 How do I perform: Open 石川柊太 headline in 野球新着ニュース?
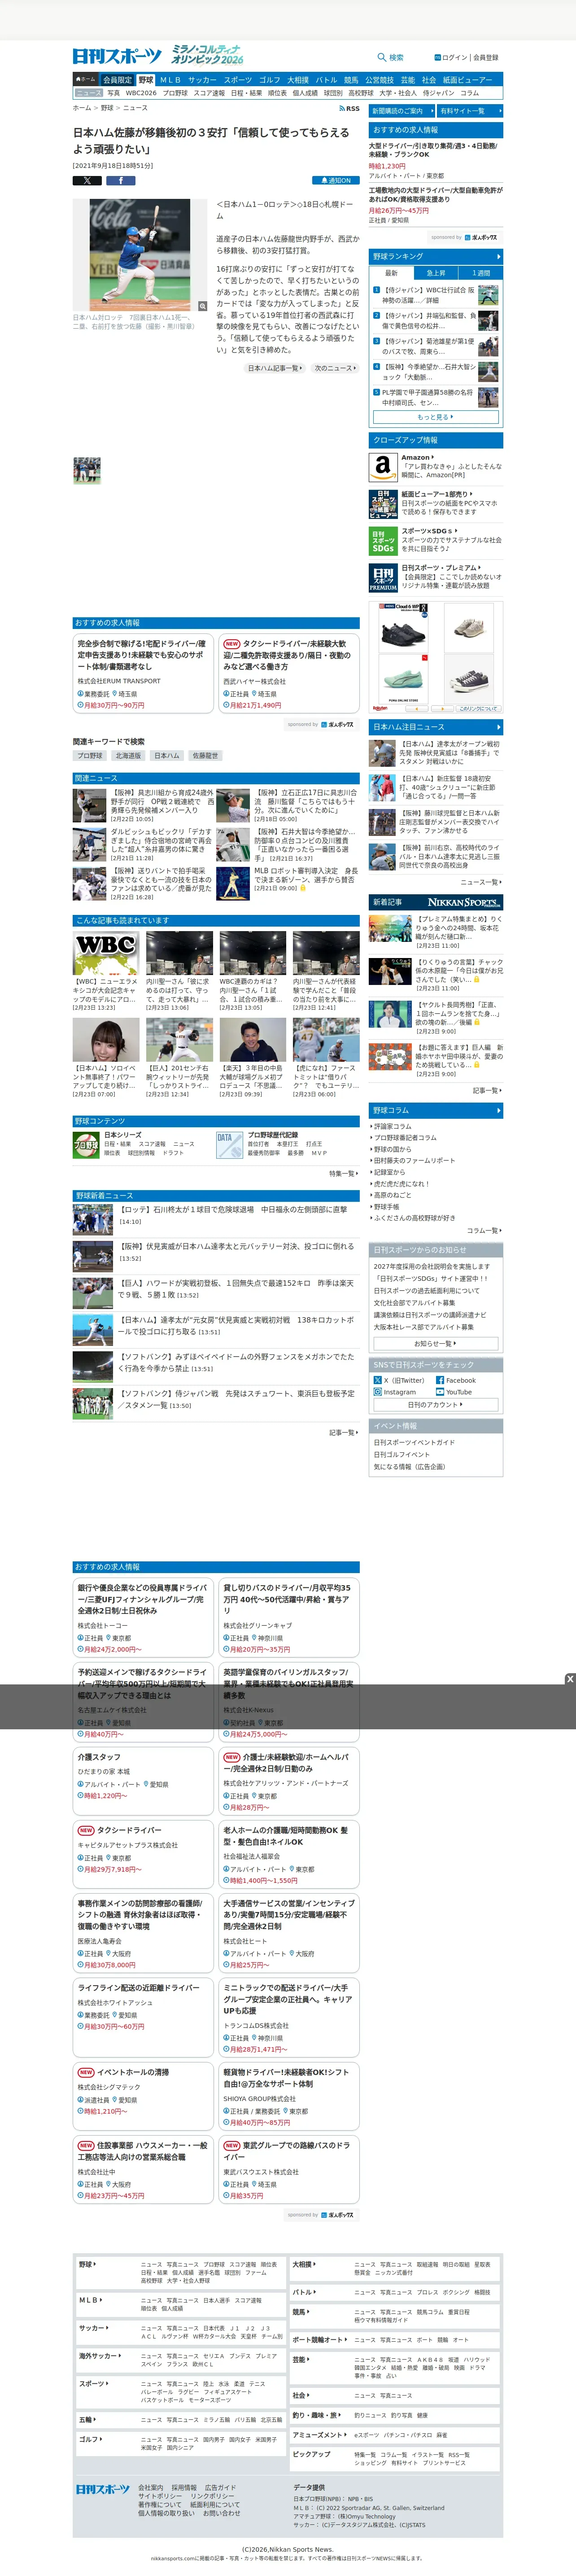233,1210
